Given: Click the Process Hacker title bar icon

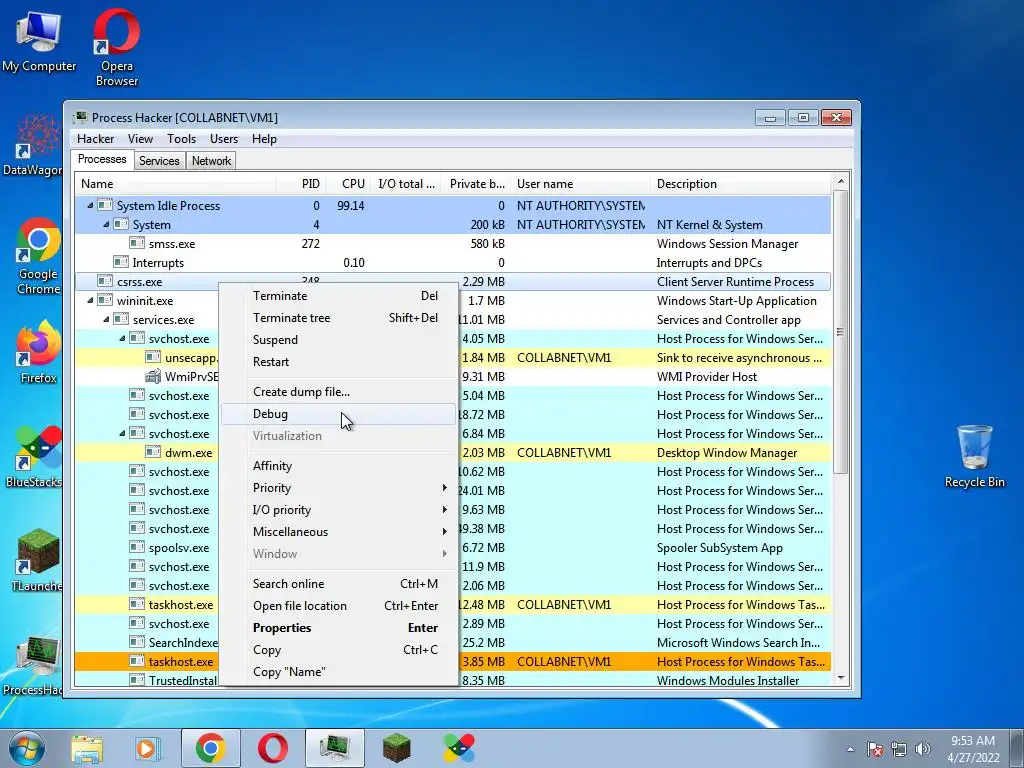Looking at the screenshot, I should pos(80,118).
